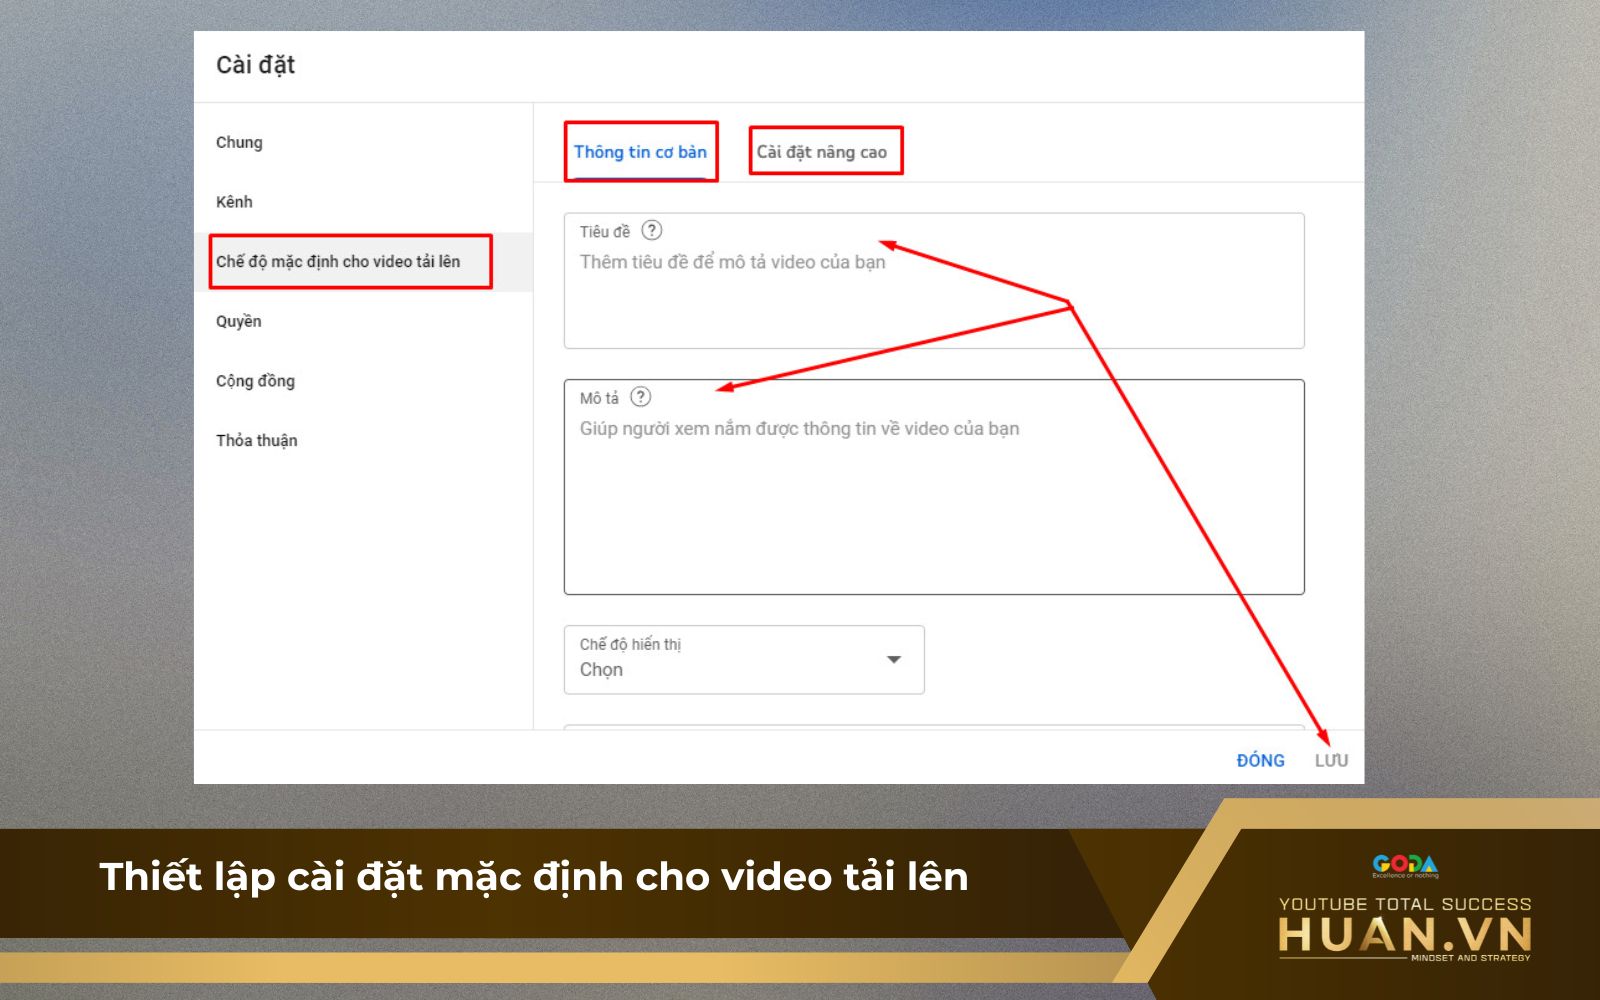Click the LƯU save button
This screenshot has width=1600, height=1000.
tap(1331, 760)
